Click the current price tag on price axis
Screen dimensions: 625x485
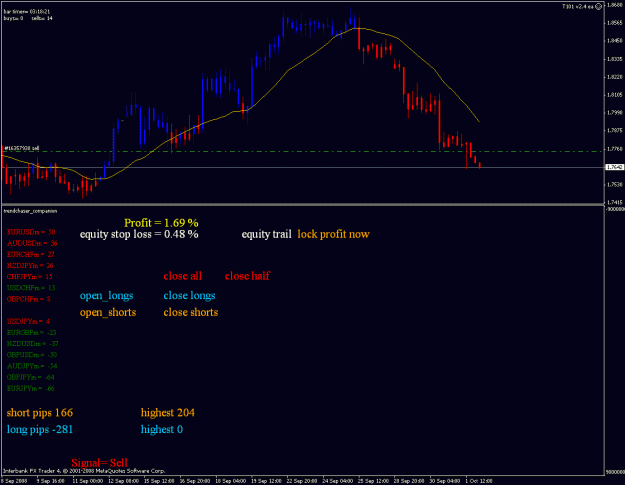click(614, 167)
